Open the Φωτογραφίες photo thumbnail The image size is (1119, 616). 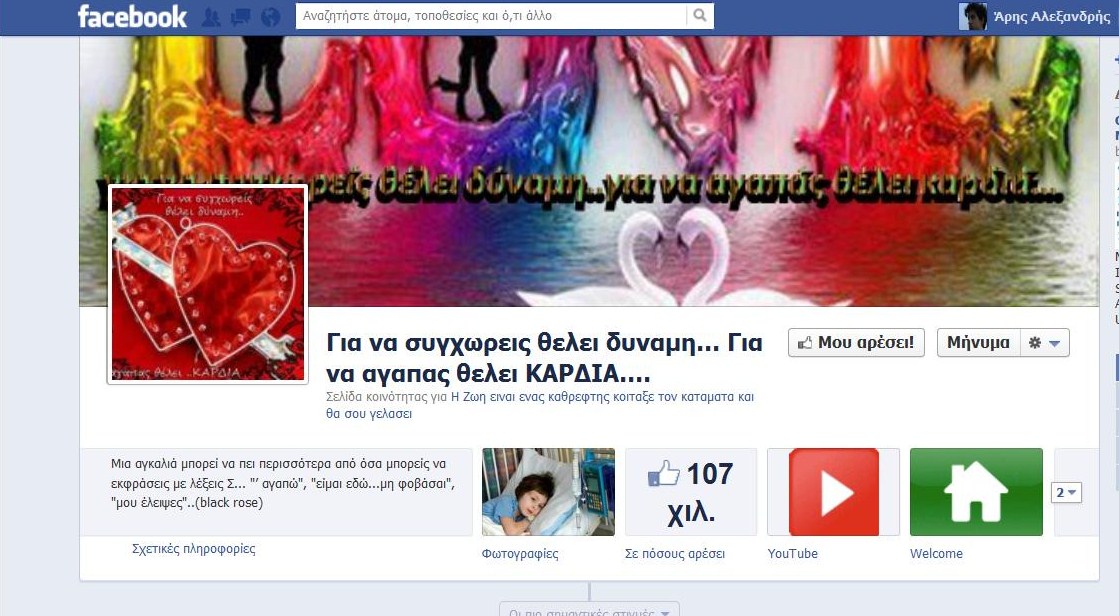pyautogui.click(x=548, y=492)
